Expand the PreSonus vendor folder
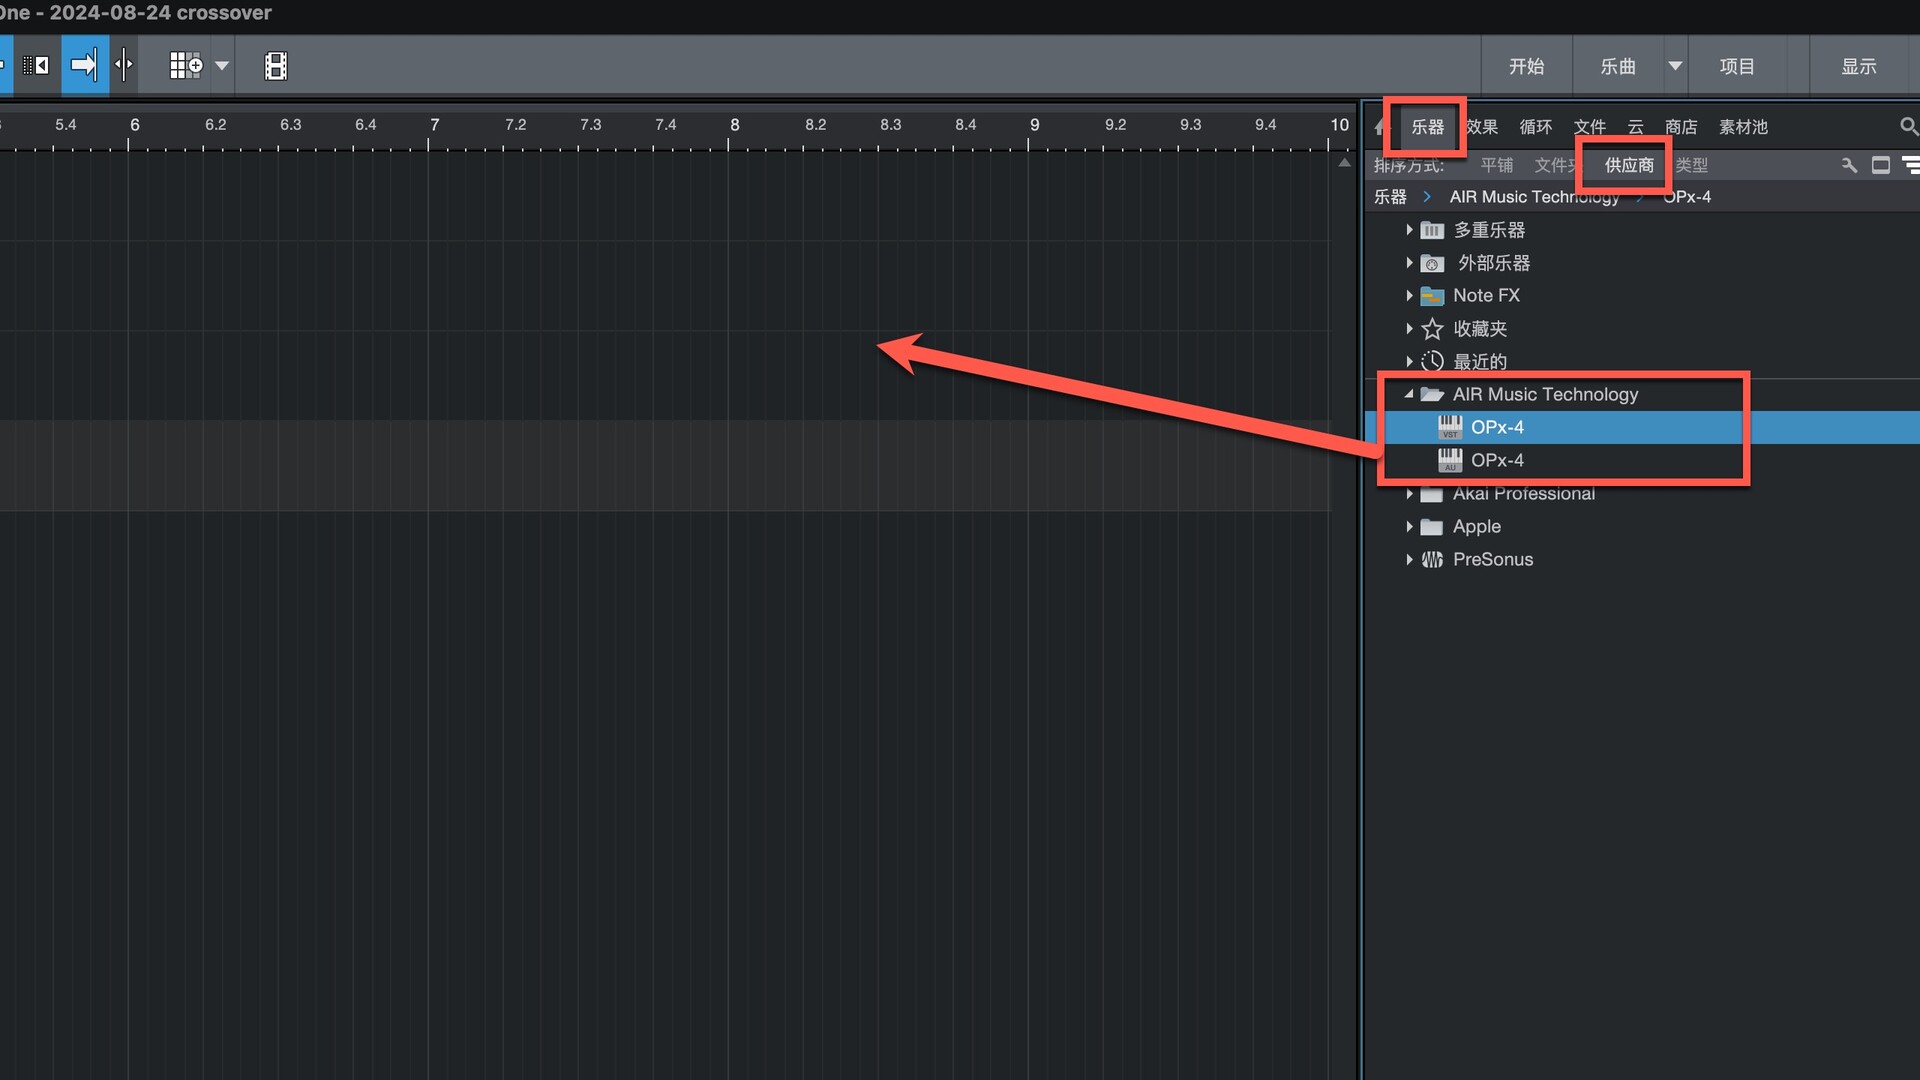 (x=1409, y=559)
